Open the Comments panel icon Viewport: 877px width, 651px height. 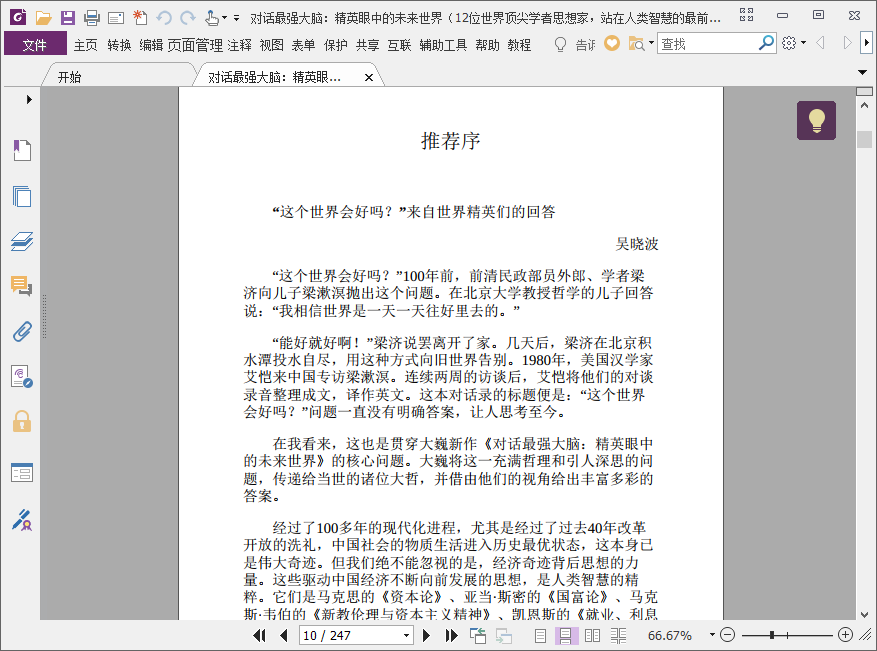point(22,286)
